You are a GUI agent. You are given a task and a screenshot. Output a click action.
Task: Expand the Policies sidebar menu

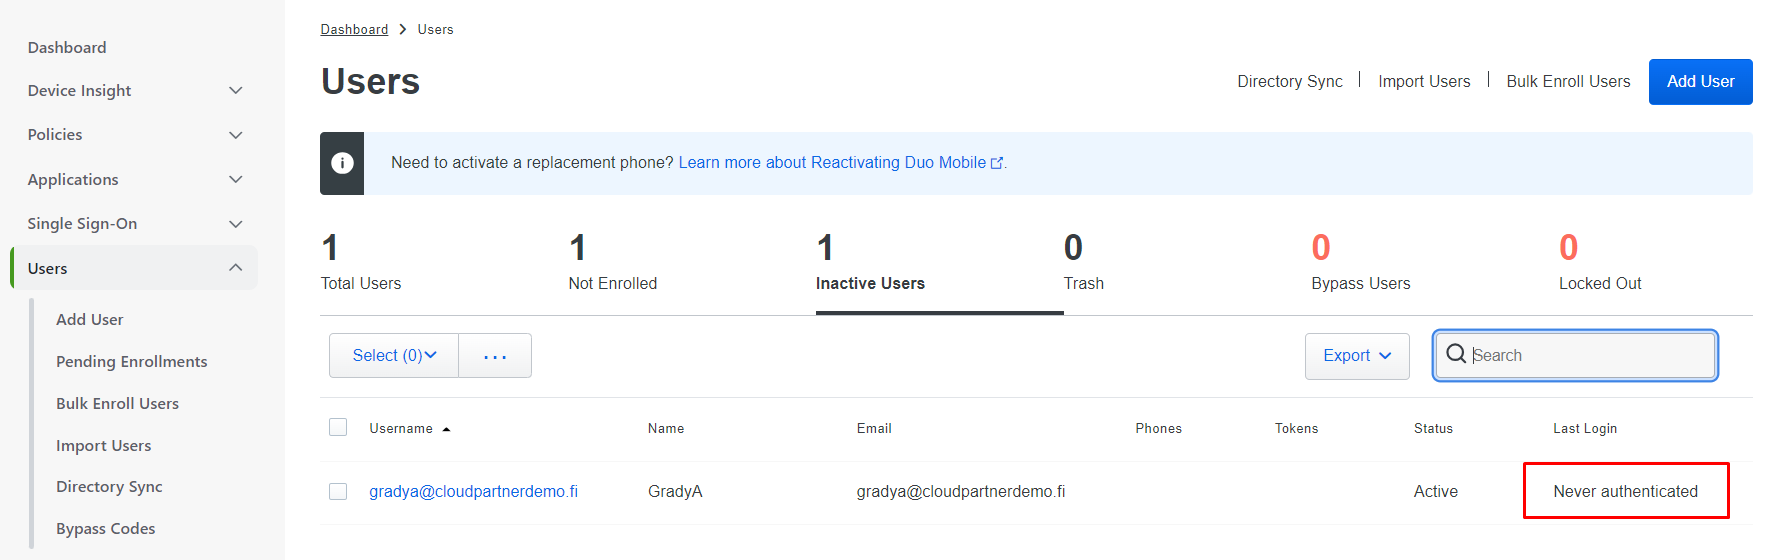(x=236, y=135)
